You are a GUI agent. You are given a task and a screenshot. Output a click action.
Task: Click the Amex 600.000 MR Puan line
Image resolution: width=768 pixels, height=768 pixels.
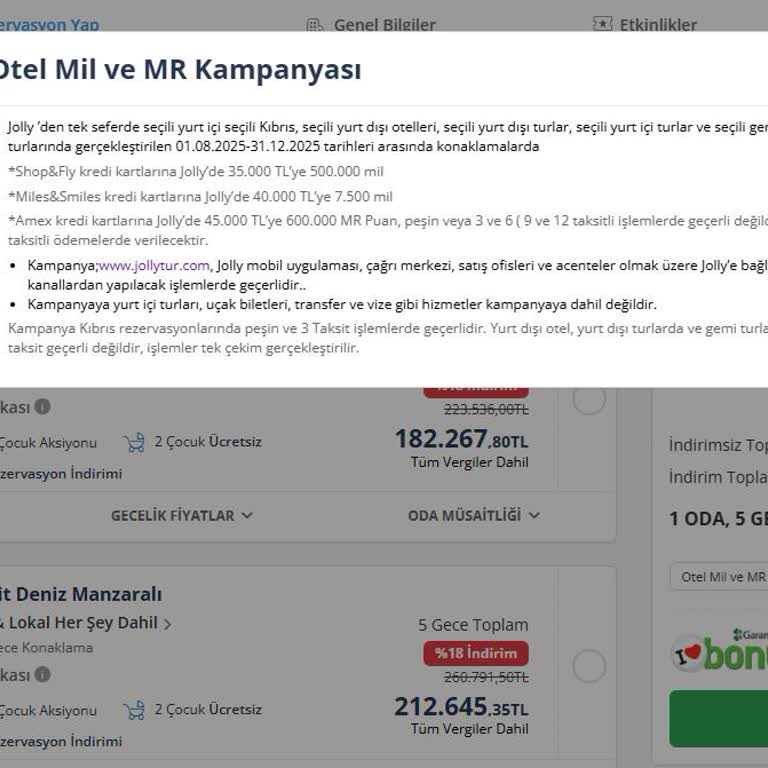(x=388, y=230)
